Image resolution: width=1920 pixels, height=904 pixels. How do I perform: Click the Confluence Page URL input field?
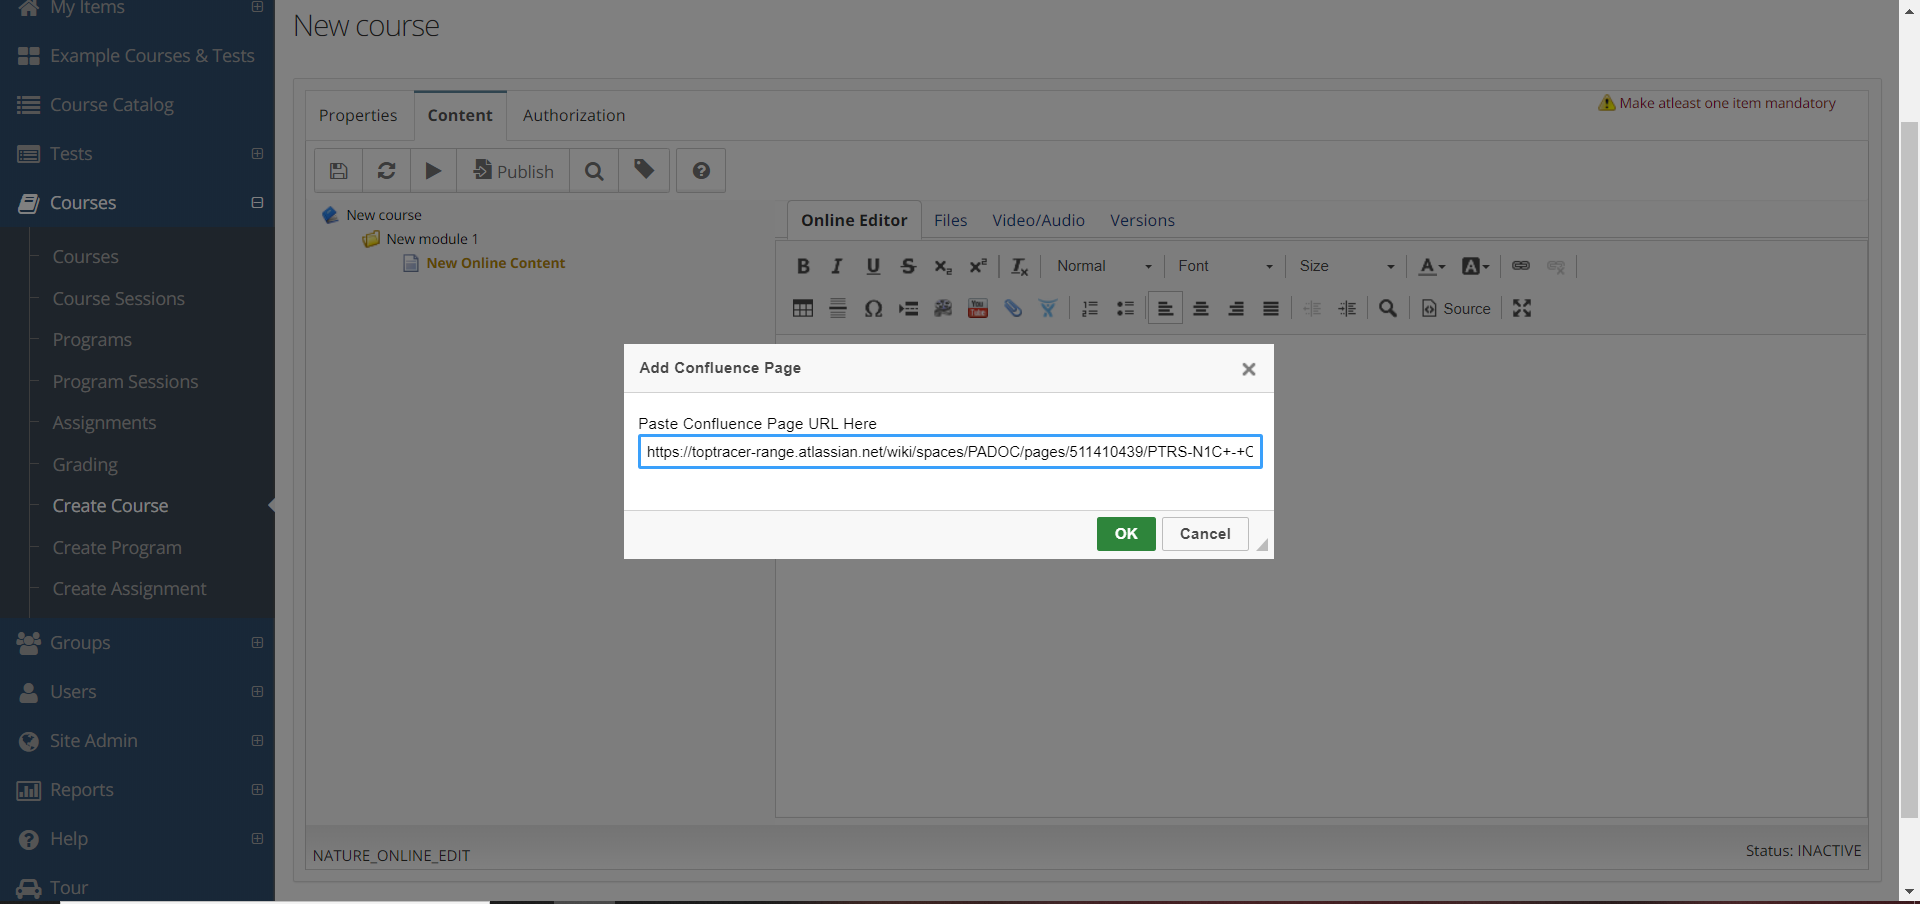(950, 452)
